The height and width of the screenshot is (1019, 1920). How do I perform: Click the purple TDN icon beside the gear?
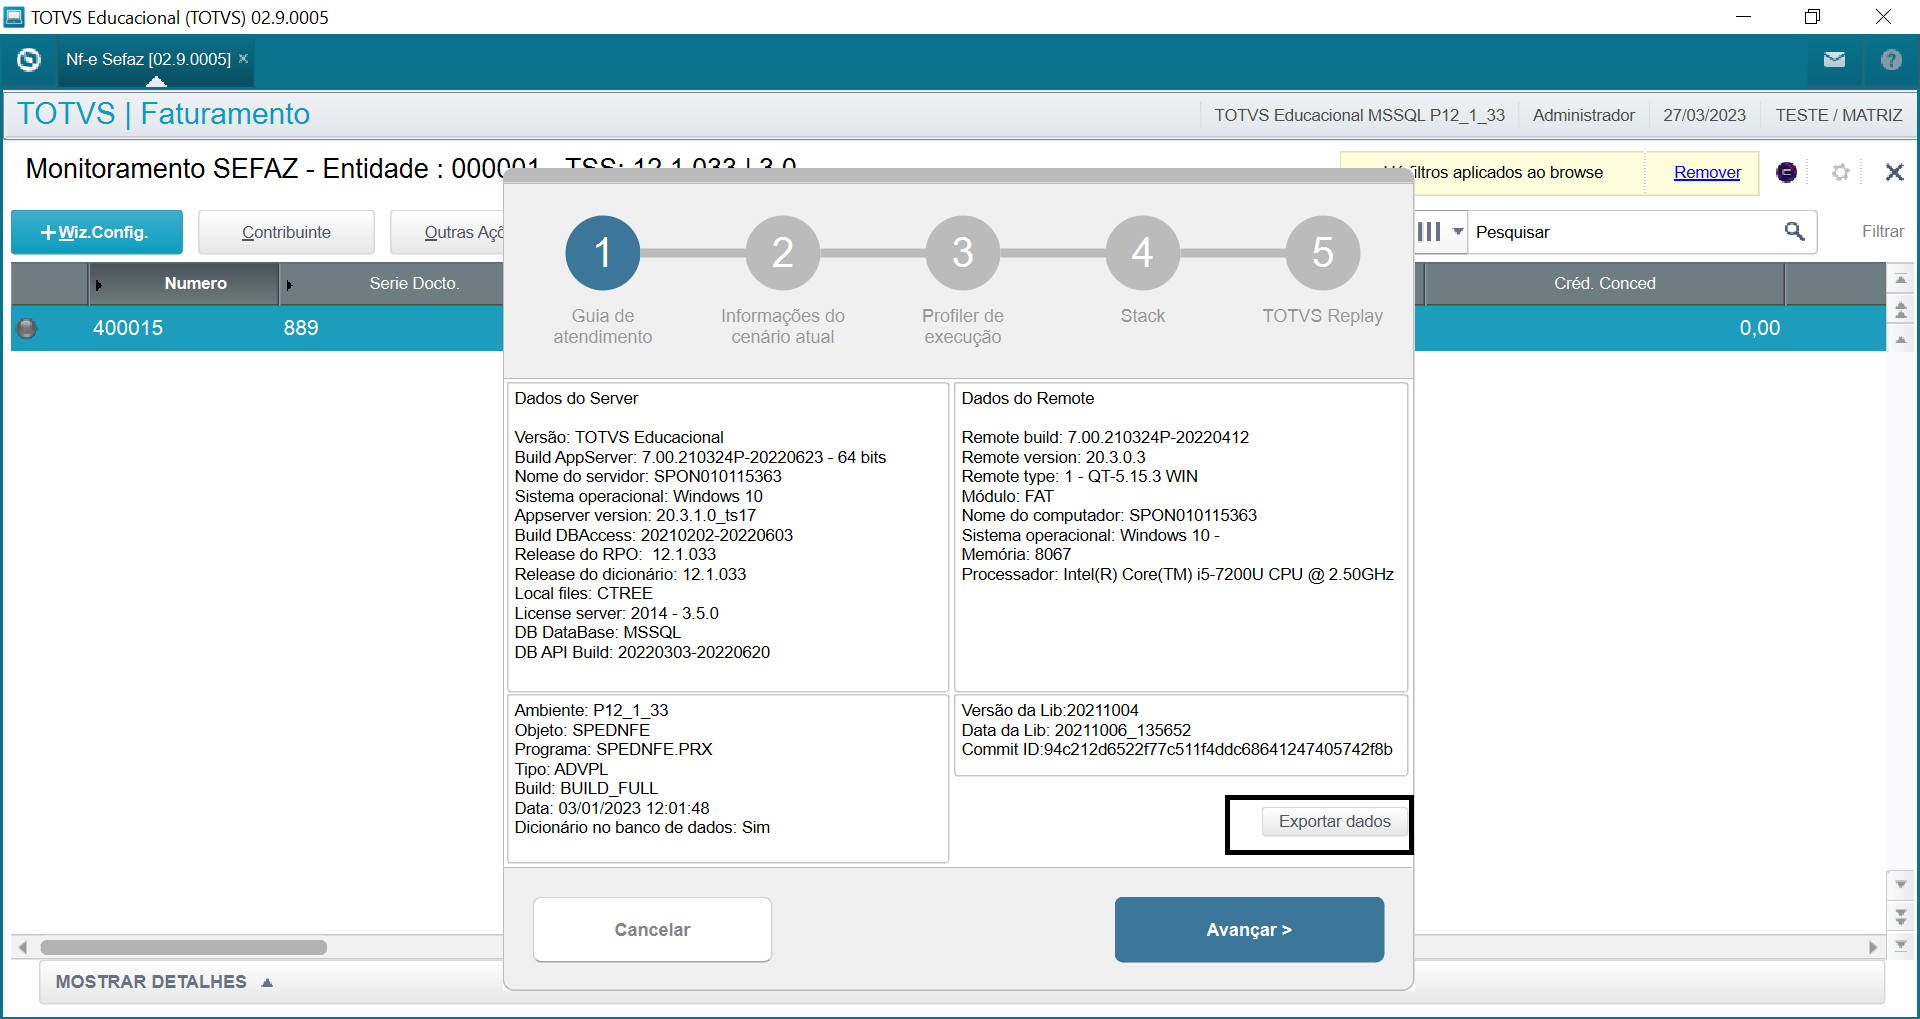click(1787, 172)
